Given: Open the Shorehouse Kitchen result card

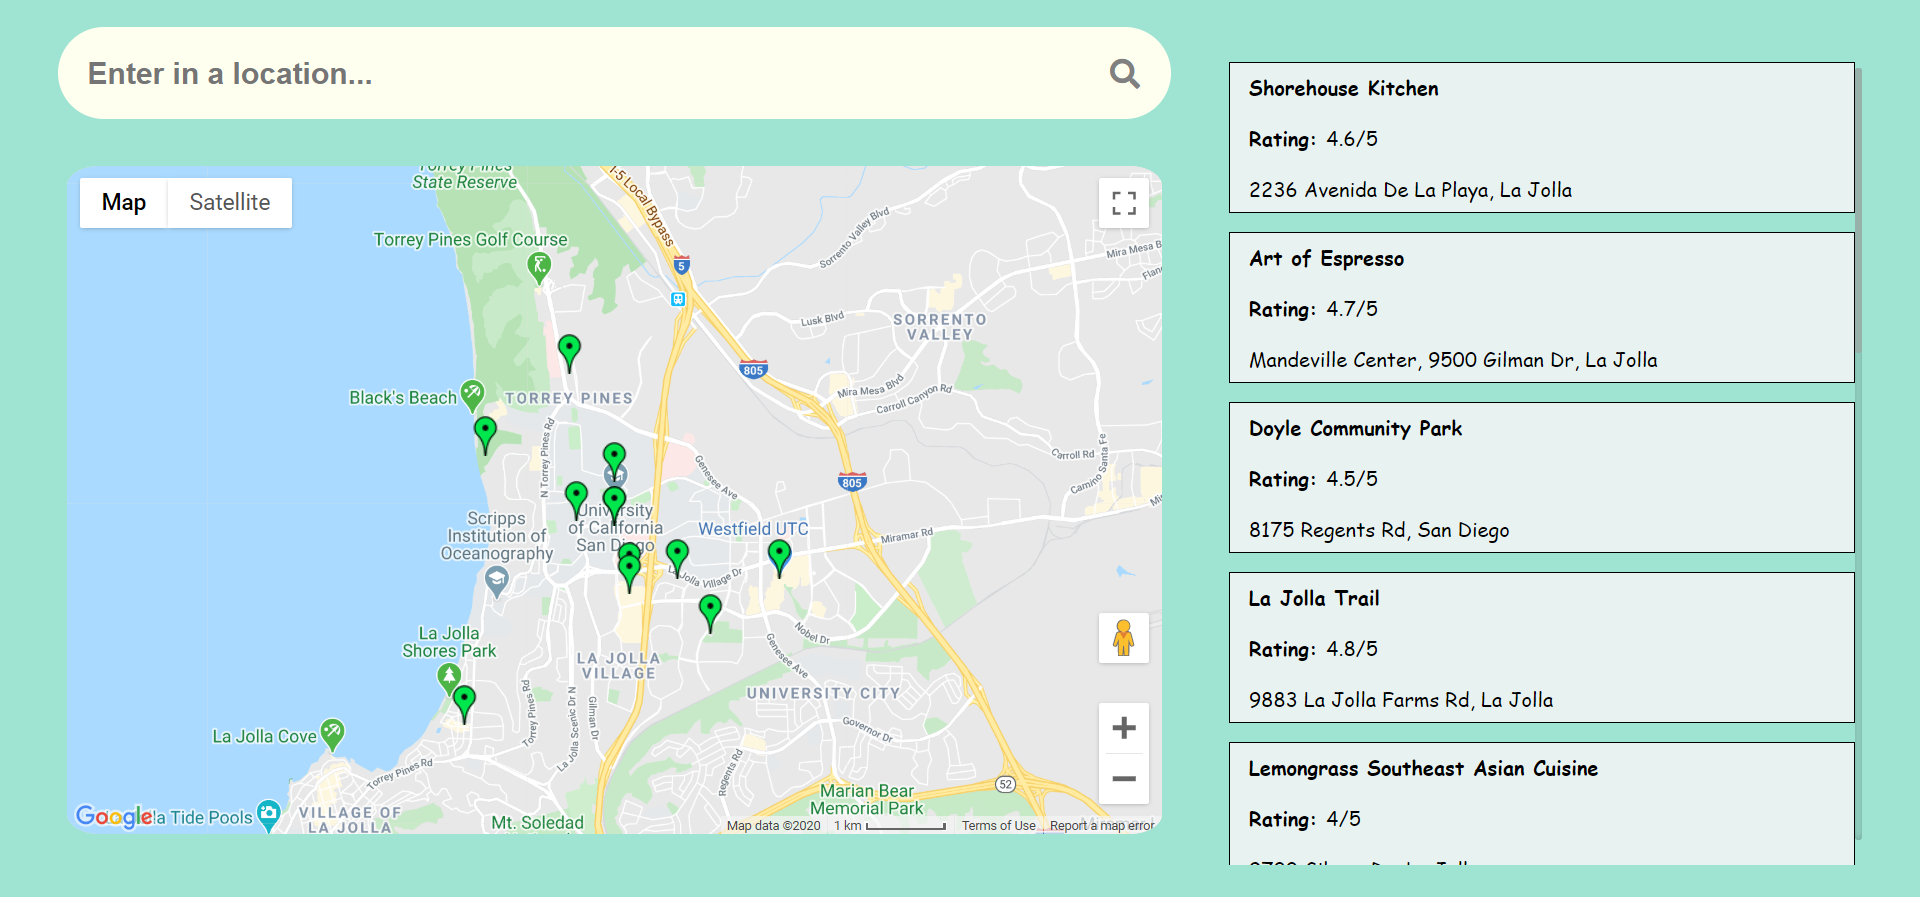Looking at the screenshot, I should 1541,137.
